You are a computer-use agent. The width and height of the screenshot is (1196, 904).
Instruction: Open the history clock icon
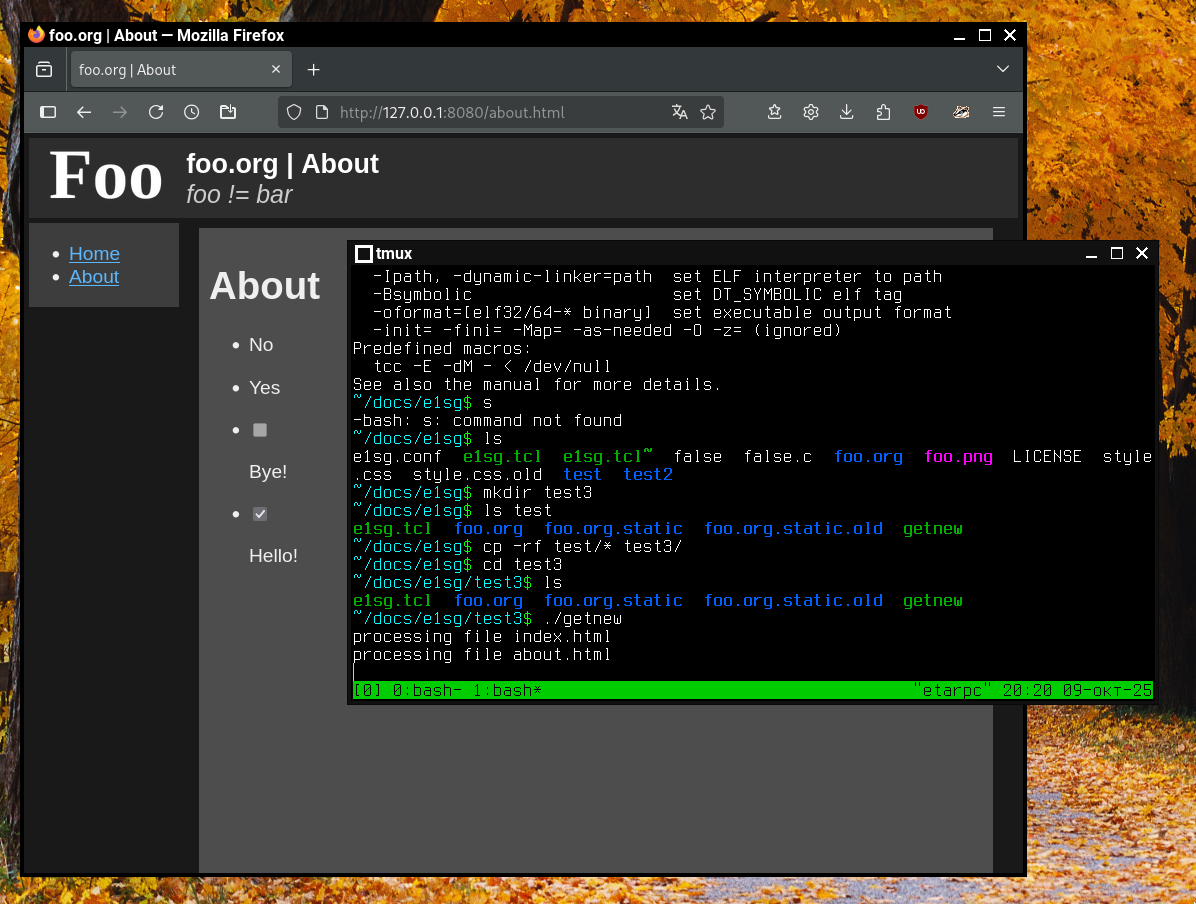192,112
